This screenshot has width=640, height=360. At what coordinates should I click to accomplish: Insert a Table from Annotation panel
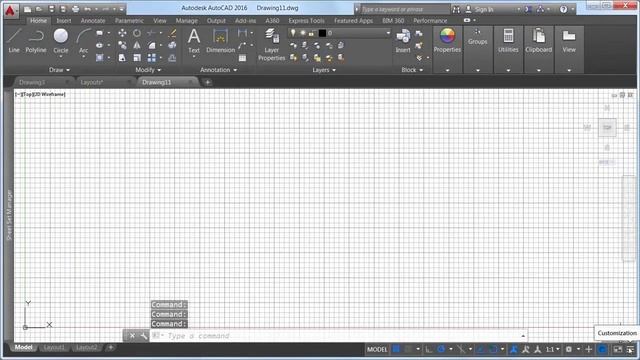[242, 58]
